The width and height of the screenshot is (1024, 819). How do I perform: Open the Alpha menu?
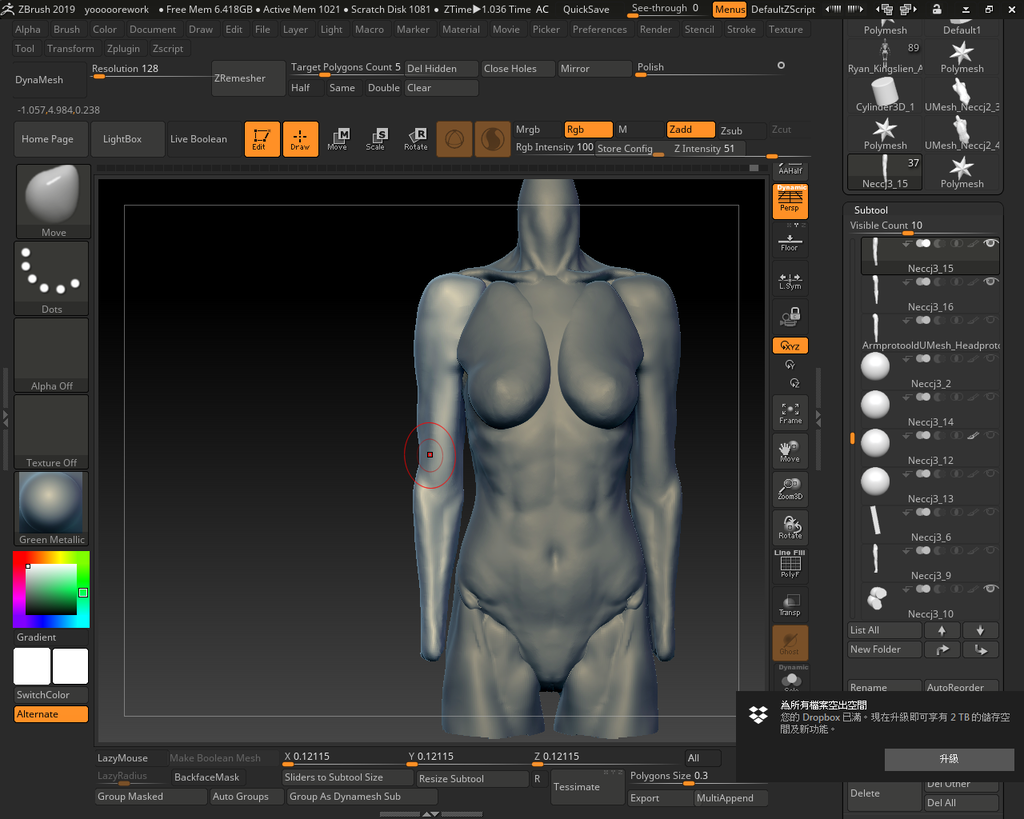click(27, 29)
